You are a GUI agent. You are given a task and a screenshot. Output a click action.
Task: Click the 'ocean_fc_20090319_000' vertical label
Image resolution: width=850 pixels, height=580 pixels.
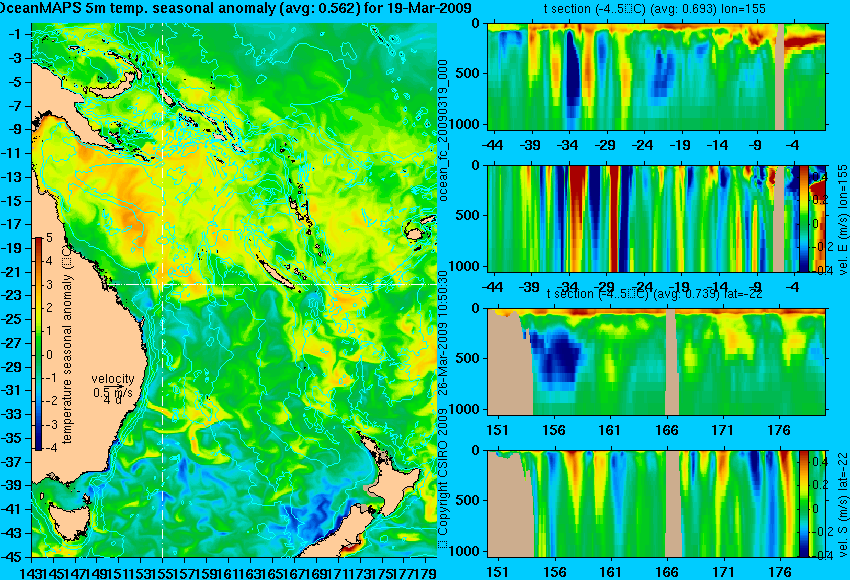(443, 130)
